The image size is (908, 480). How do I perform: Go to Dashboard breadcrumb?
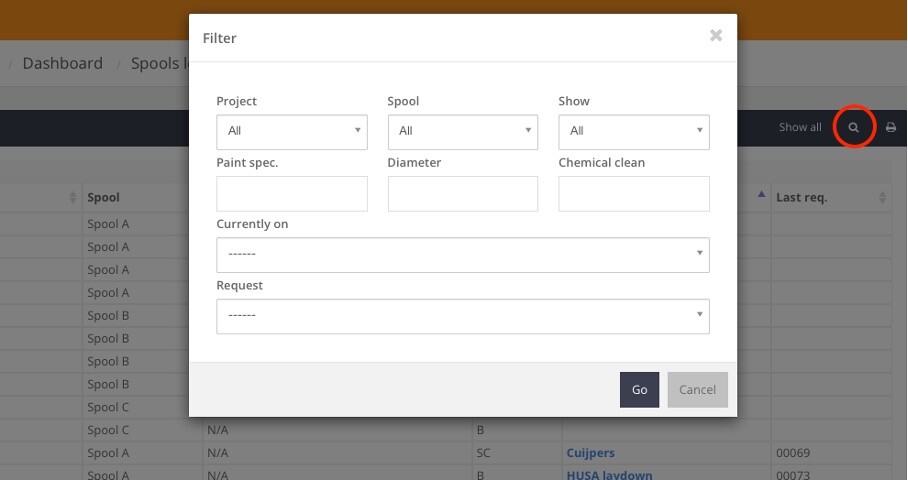tap(62, 63)
